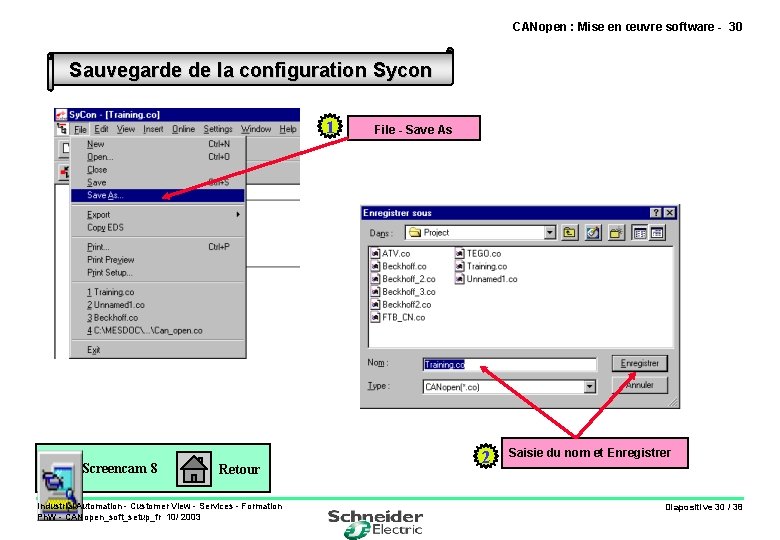
Task: Open recent file 4 Can_open.co
Action: tap(158, 331)
